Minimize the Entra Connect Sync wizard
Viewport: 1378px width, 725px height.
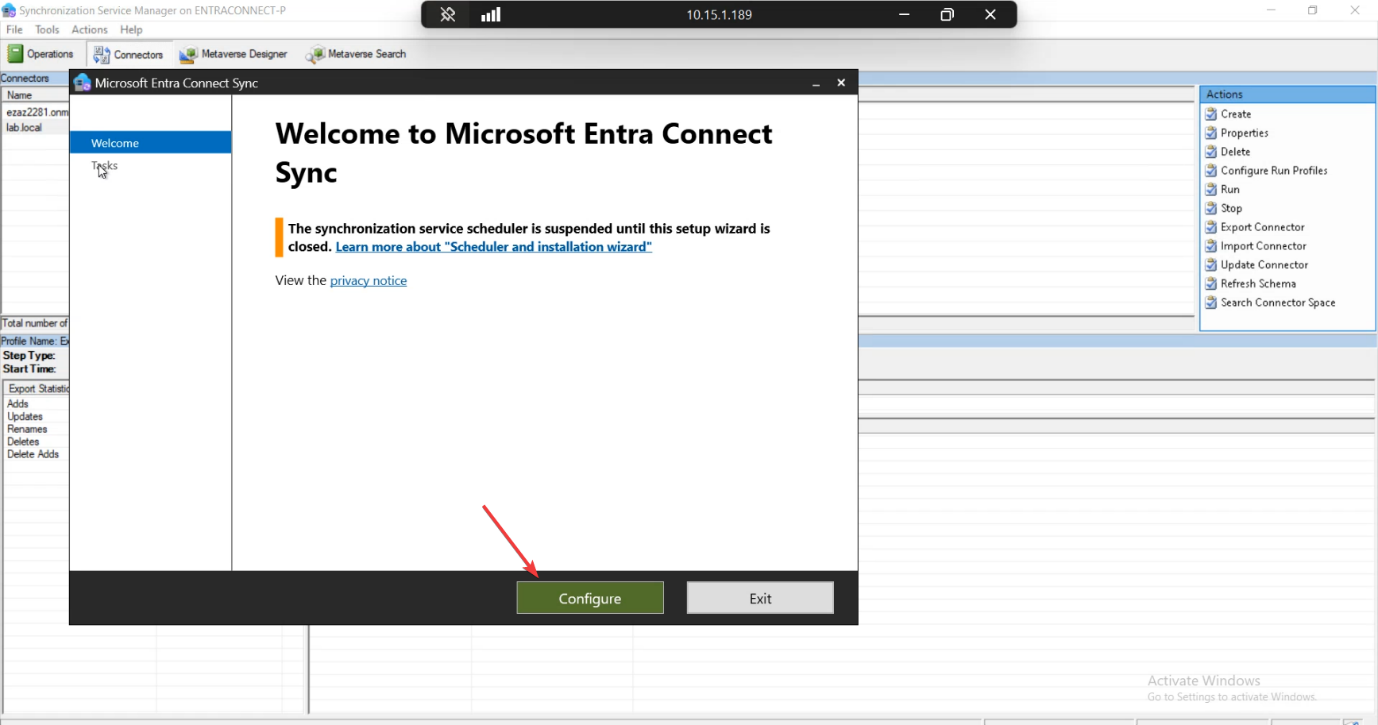pos(816,83)
